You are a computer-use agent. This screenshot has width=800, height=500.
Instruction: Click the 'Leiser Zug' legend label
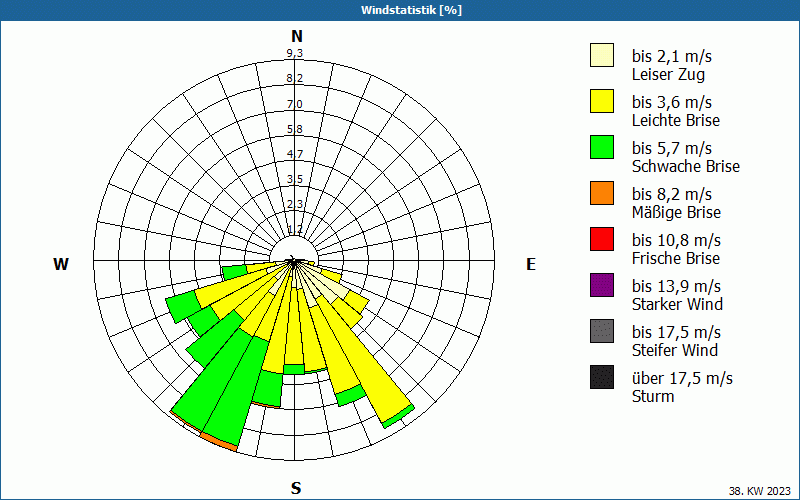[x=668, y=74]
